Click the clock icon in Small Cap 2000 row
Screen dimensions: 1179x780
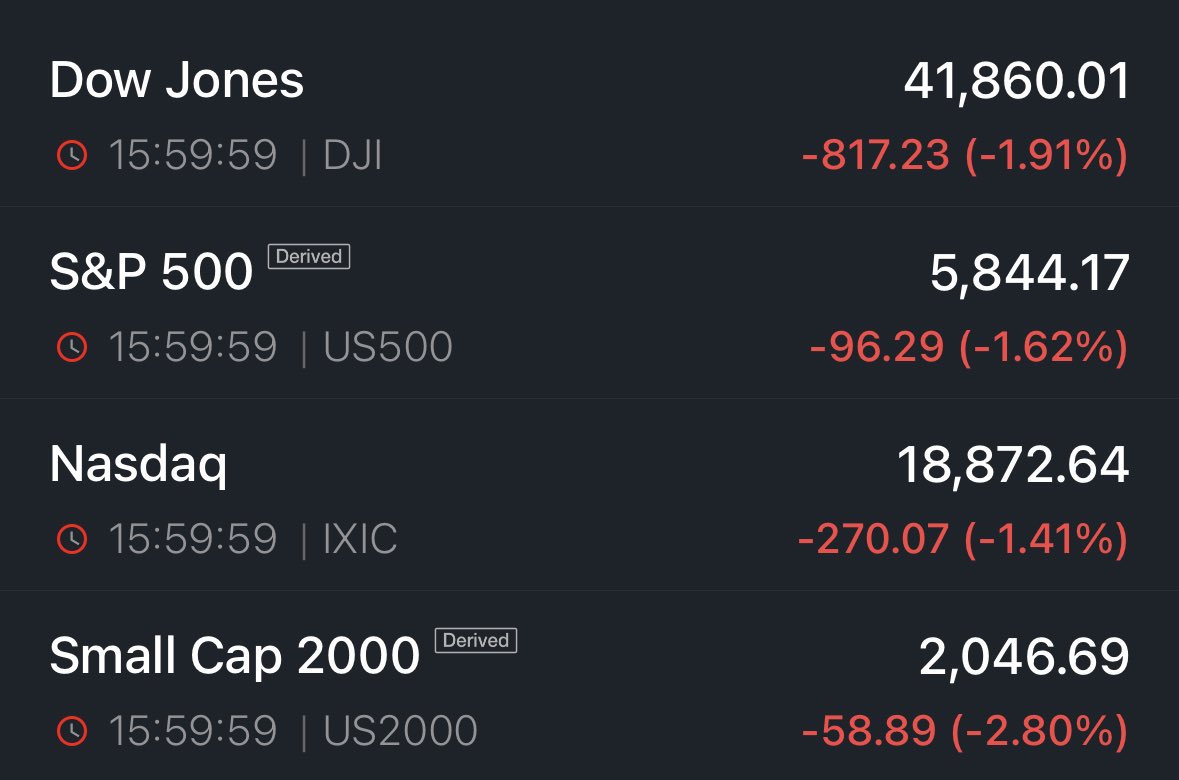(x=72, y=732)
